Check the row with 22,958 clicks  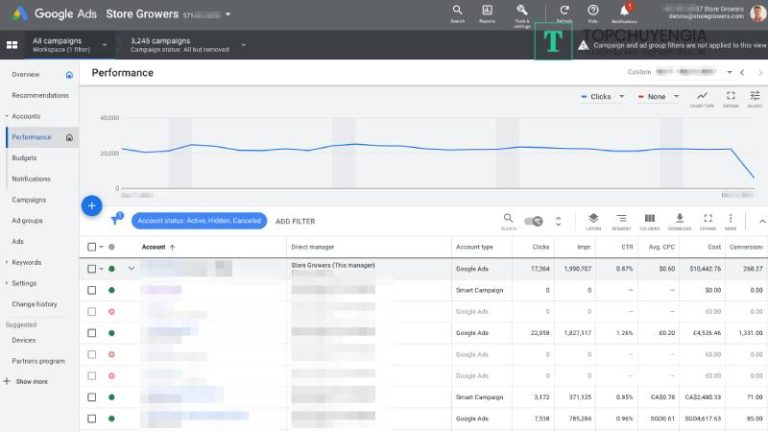tap(92, 333)
